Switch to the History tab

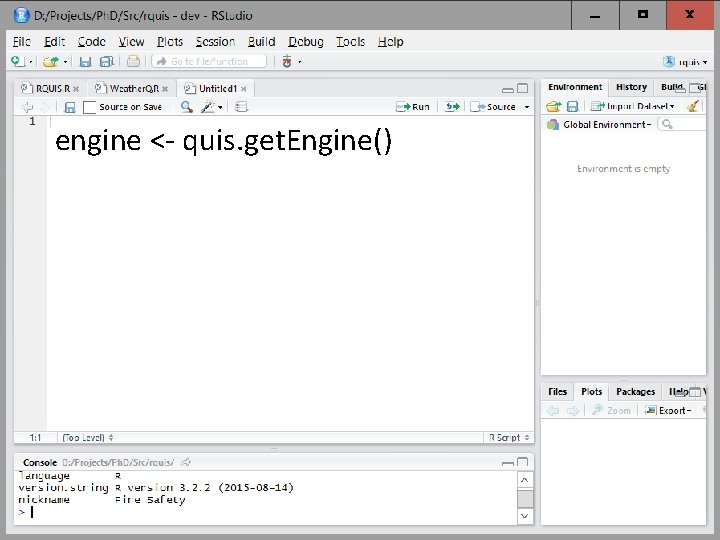[x=631, y=87]
